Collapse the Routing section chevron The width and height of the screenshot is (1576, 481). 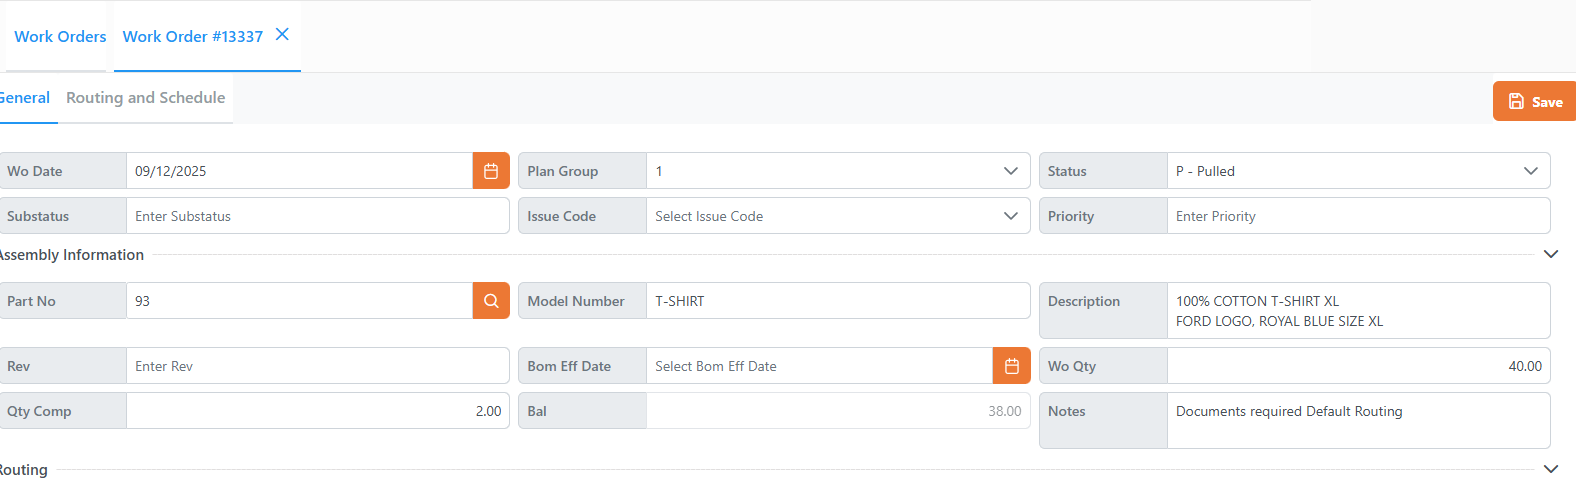point(1550,469)
